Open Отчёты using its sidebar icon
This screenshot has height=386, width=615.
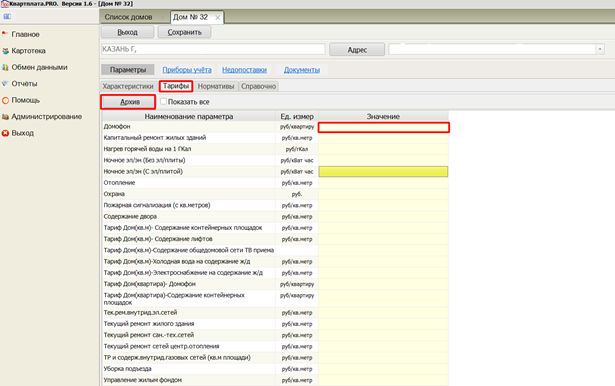[x=5, y=84]
